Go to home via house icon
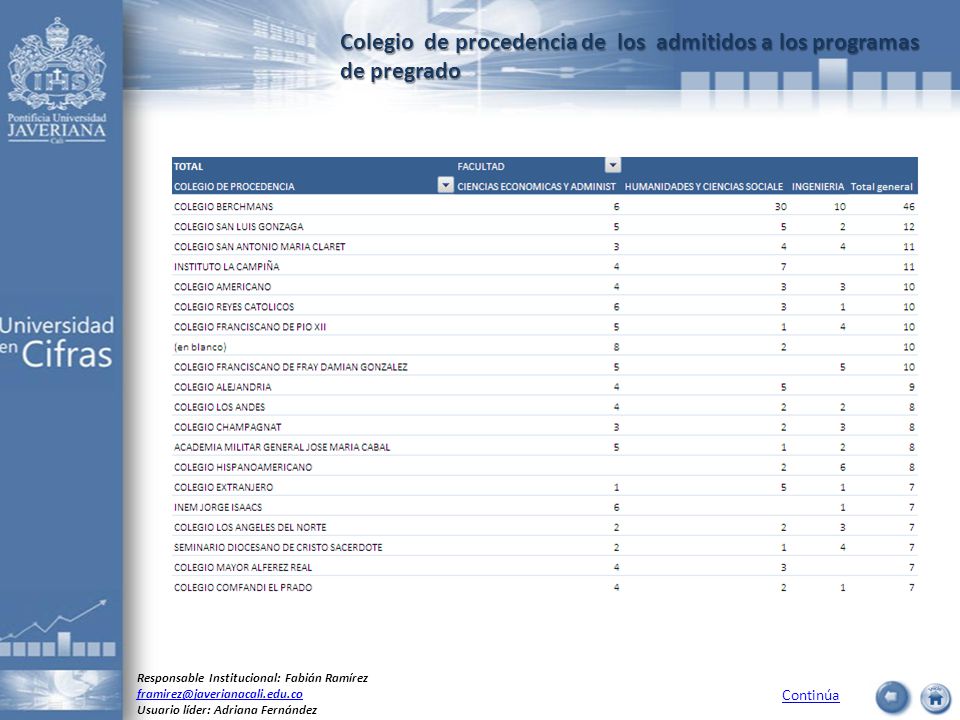 [x=936, y=697]
